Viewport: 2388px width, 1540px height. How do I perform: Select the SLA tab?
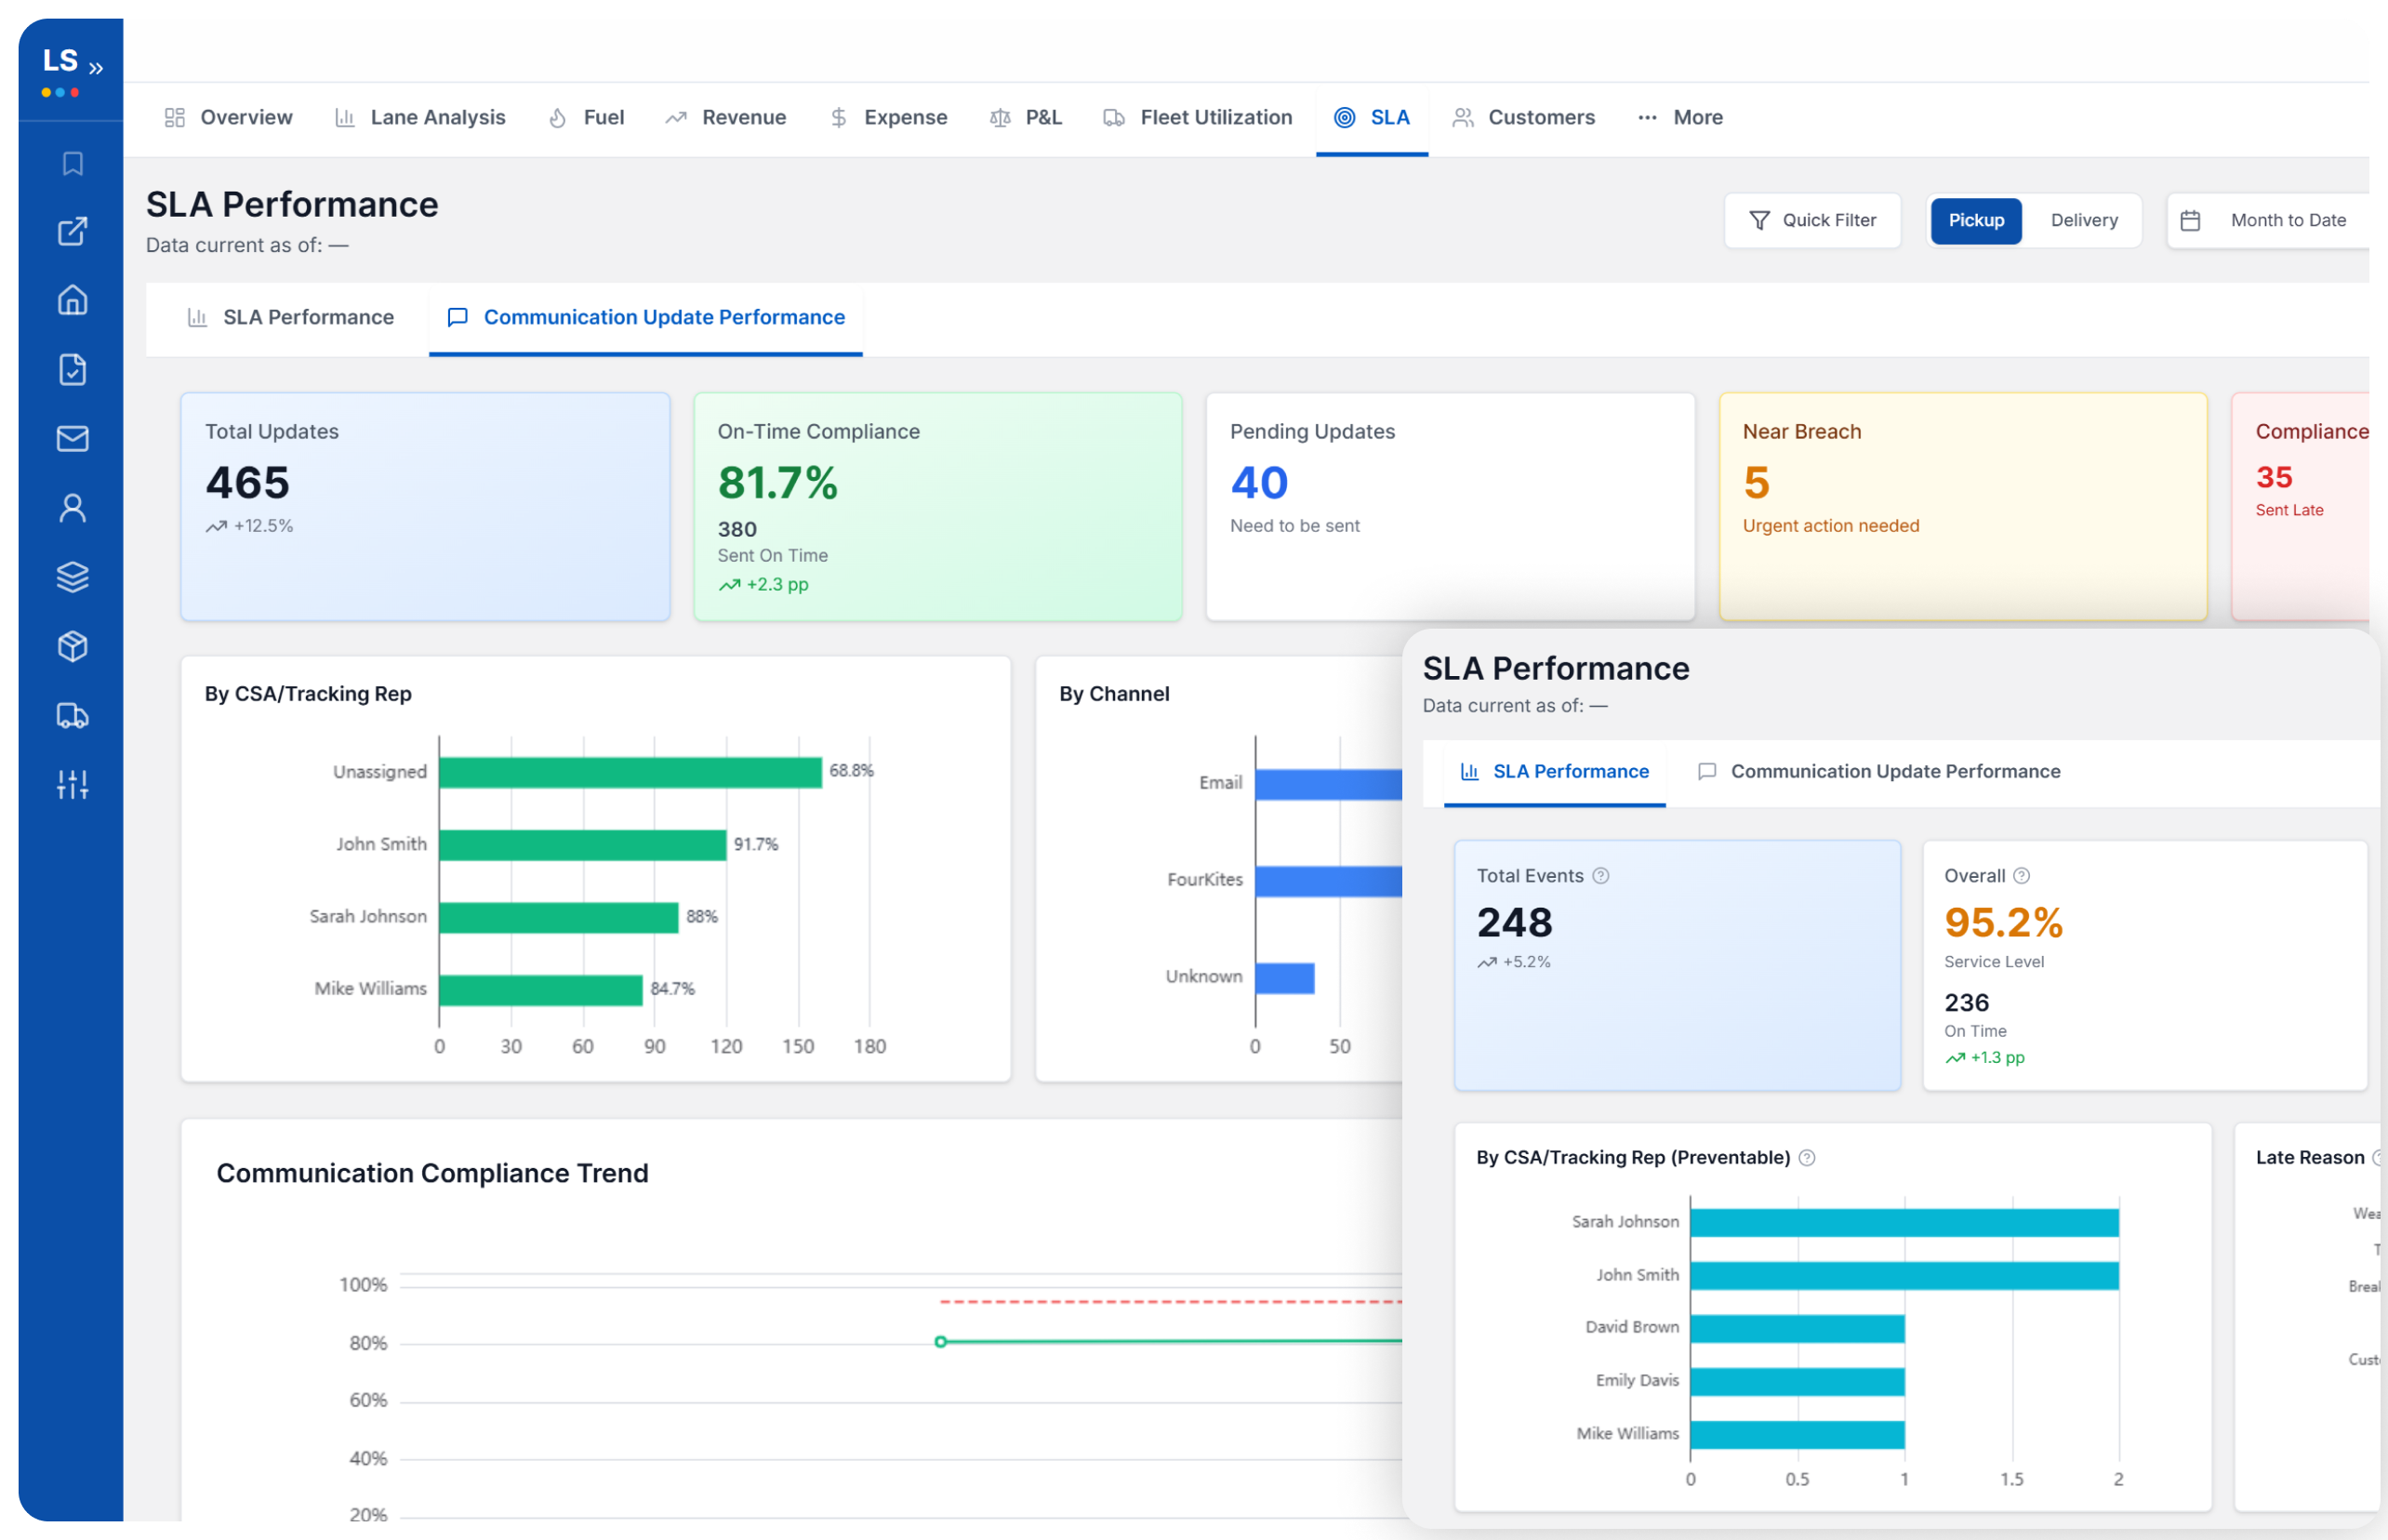click(1372, 117)
